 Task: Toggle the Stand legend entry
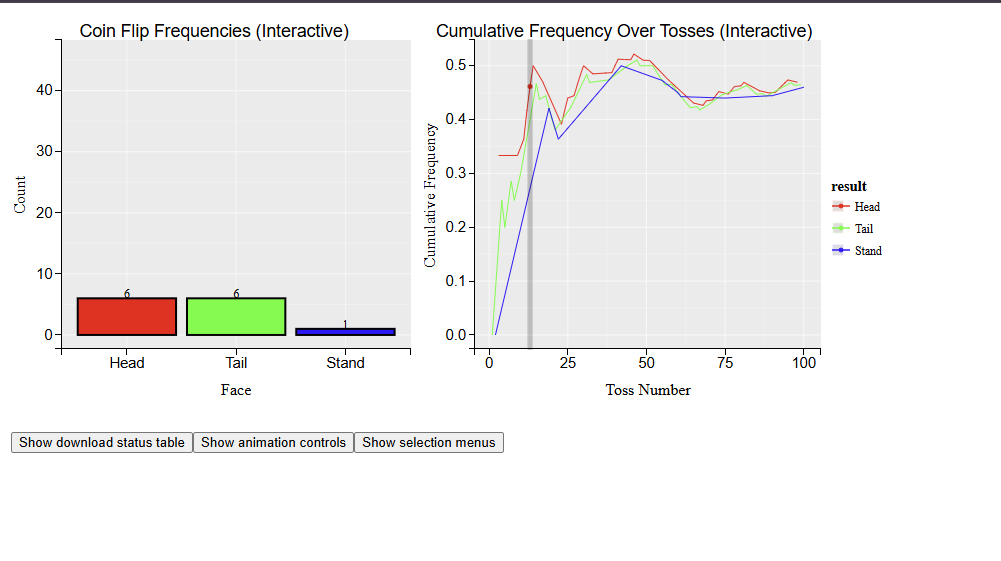[868, 251]
